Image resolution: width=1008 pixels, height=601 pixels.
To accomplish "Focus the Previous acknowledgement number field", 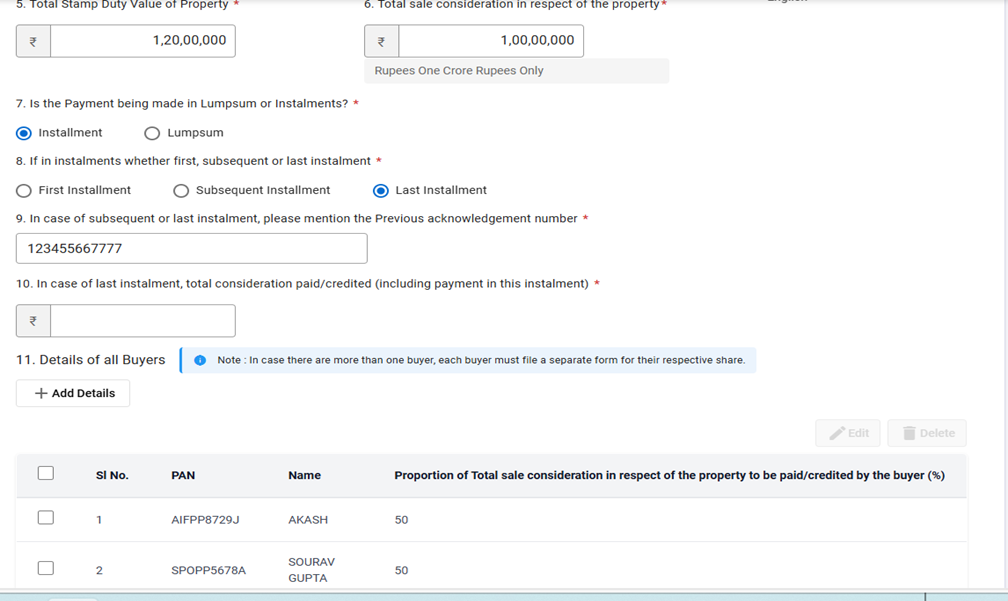I will coord(192,248).
